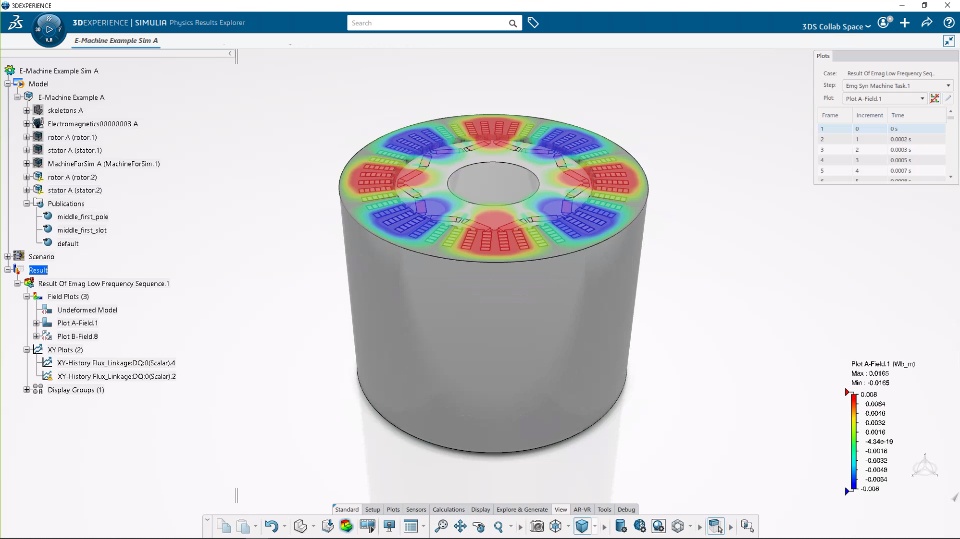Select the Undeformed Model tree item

tap(87, 310)
